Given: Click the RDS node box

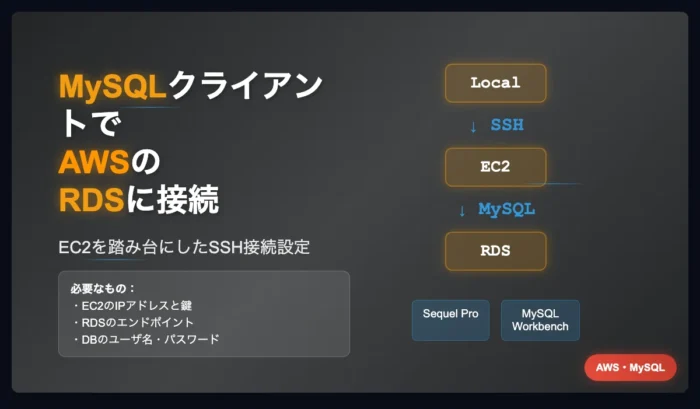Looking at the screenshot, I should pyautogui.click(x=496, y=251).
